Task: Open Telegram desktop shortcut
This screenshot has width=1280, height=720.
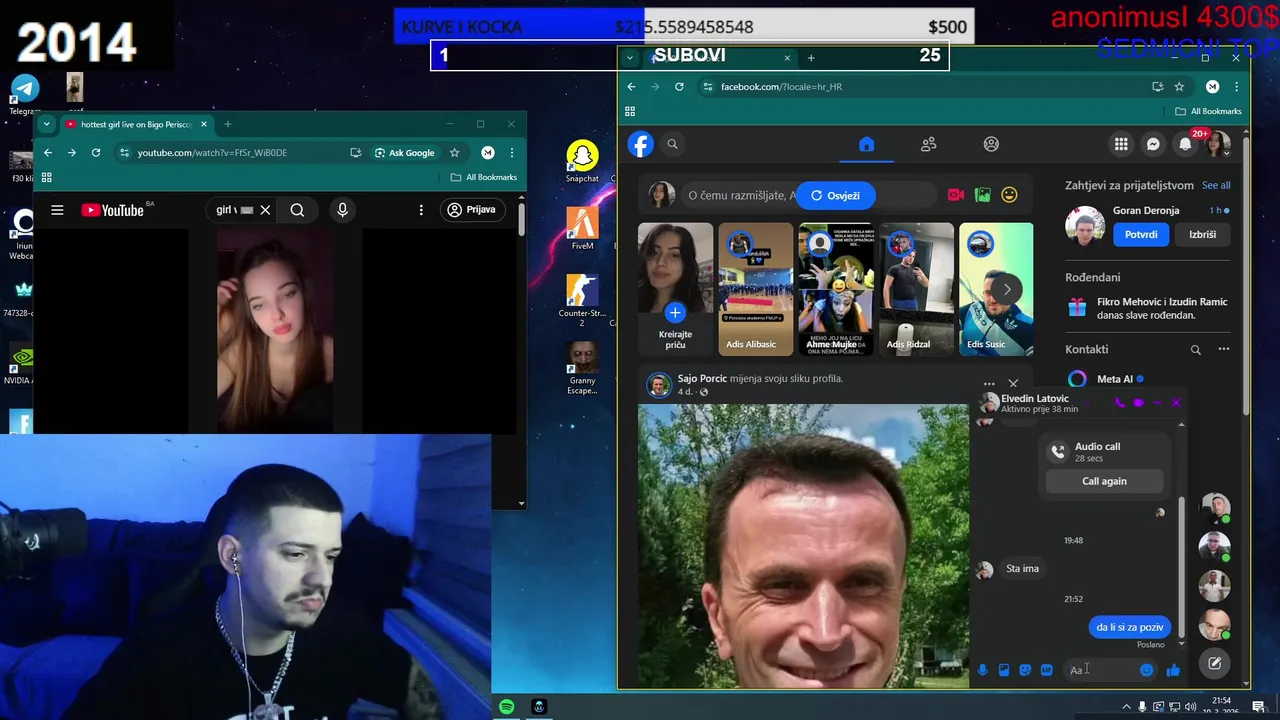Action: tap(25, 95)
